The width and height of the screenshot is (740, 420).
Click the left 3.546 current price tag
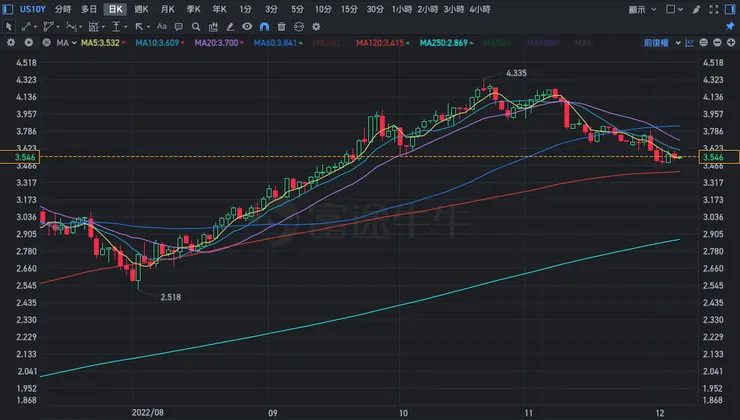coord(20,157)
